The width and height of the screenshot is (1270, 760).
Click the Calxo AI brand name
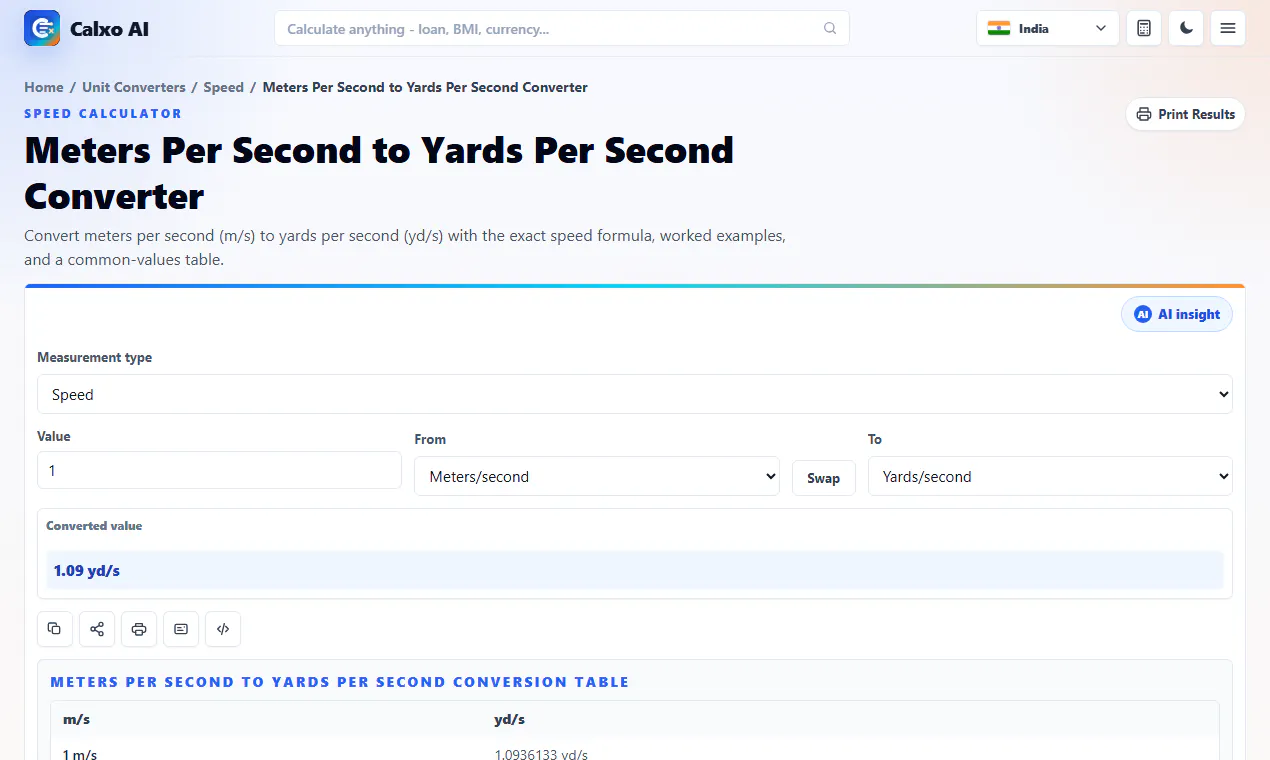click(x=109, y=29)
